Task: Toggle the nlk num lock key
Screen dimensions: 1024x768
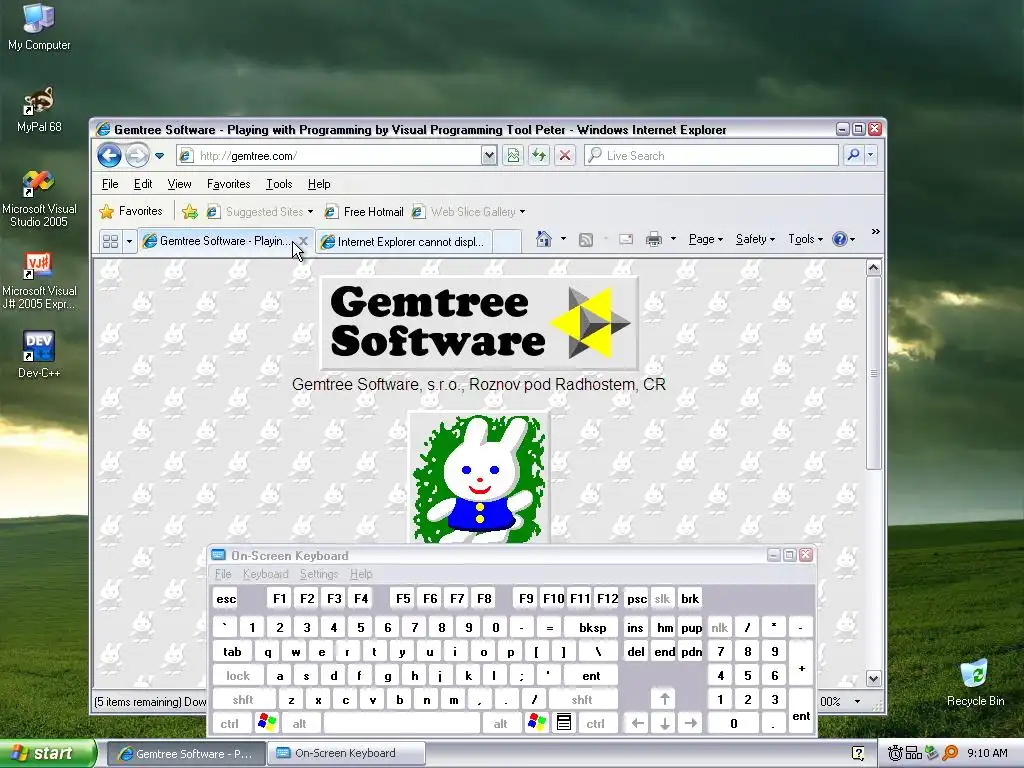Action: coord(719,628)
